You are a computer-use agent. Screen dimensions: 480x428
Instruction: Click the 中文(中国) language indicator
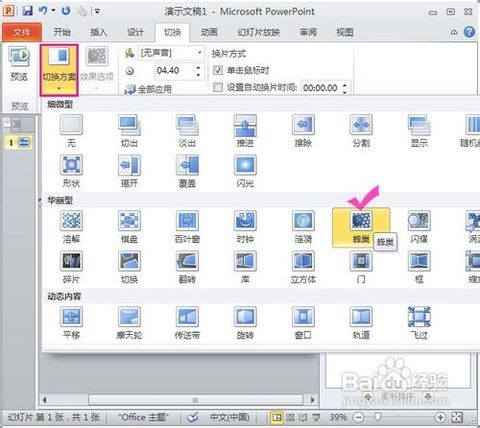click(x=230, y=417)
